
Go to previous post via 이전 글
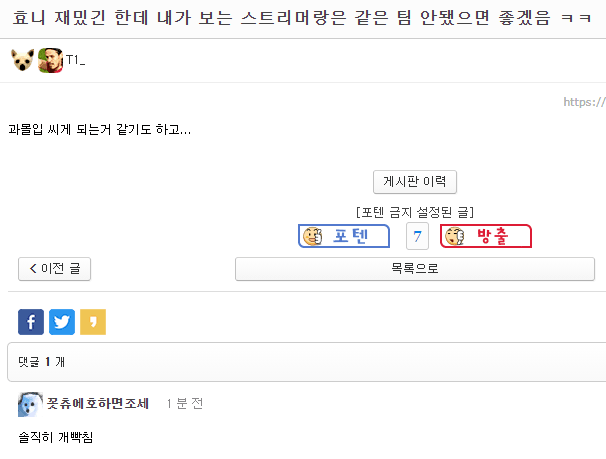pos(54,269)
